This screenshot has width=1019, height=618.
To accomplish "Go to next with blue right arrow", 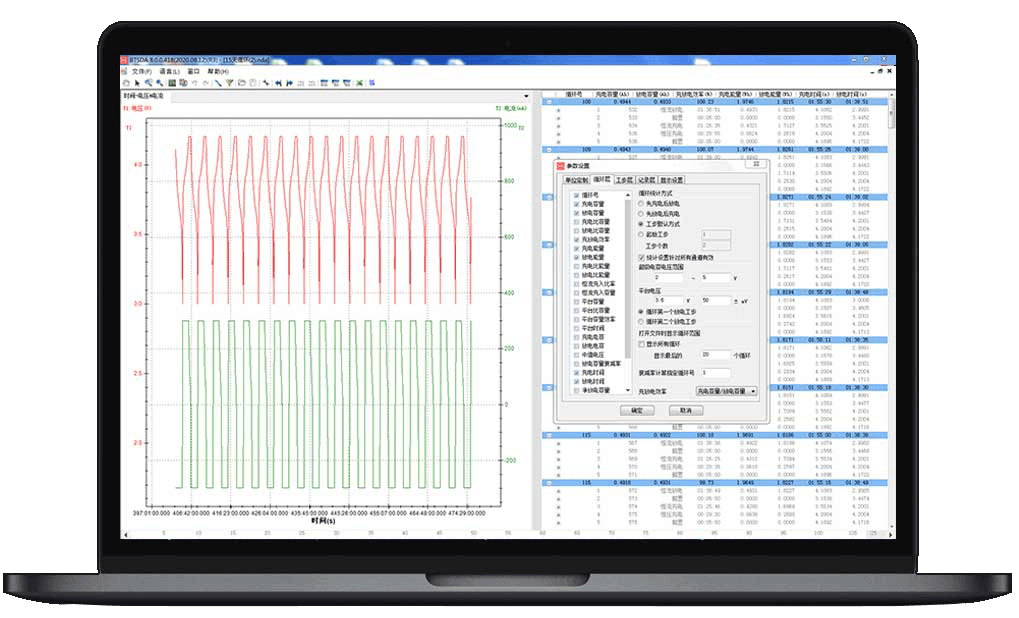I will tap(289, 83).
